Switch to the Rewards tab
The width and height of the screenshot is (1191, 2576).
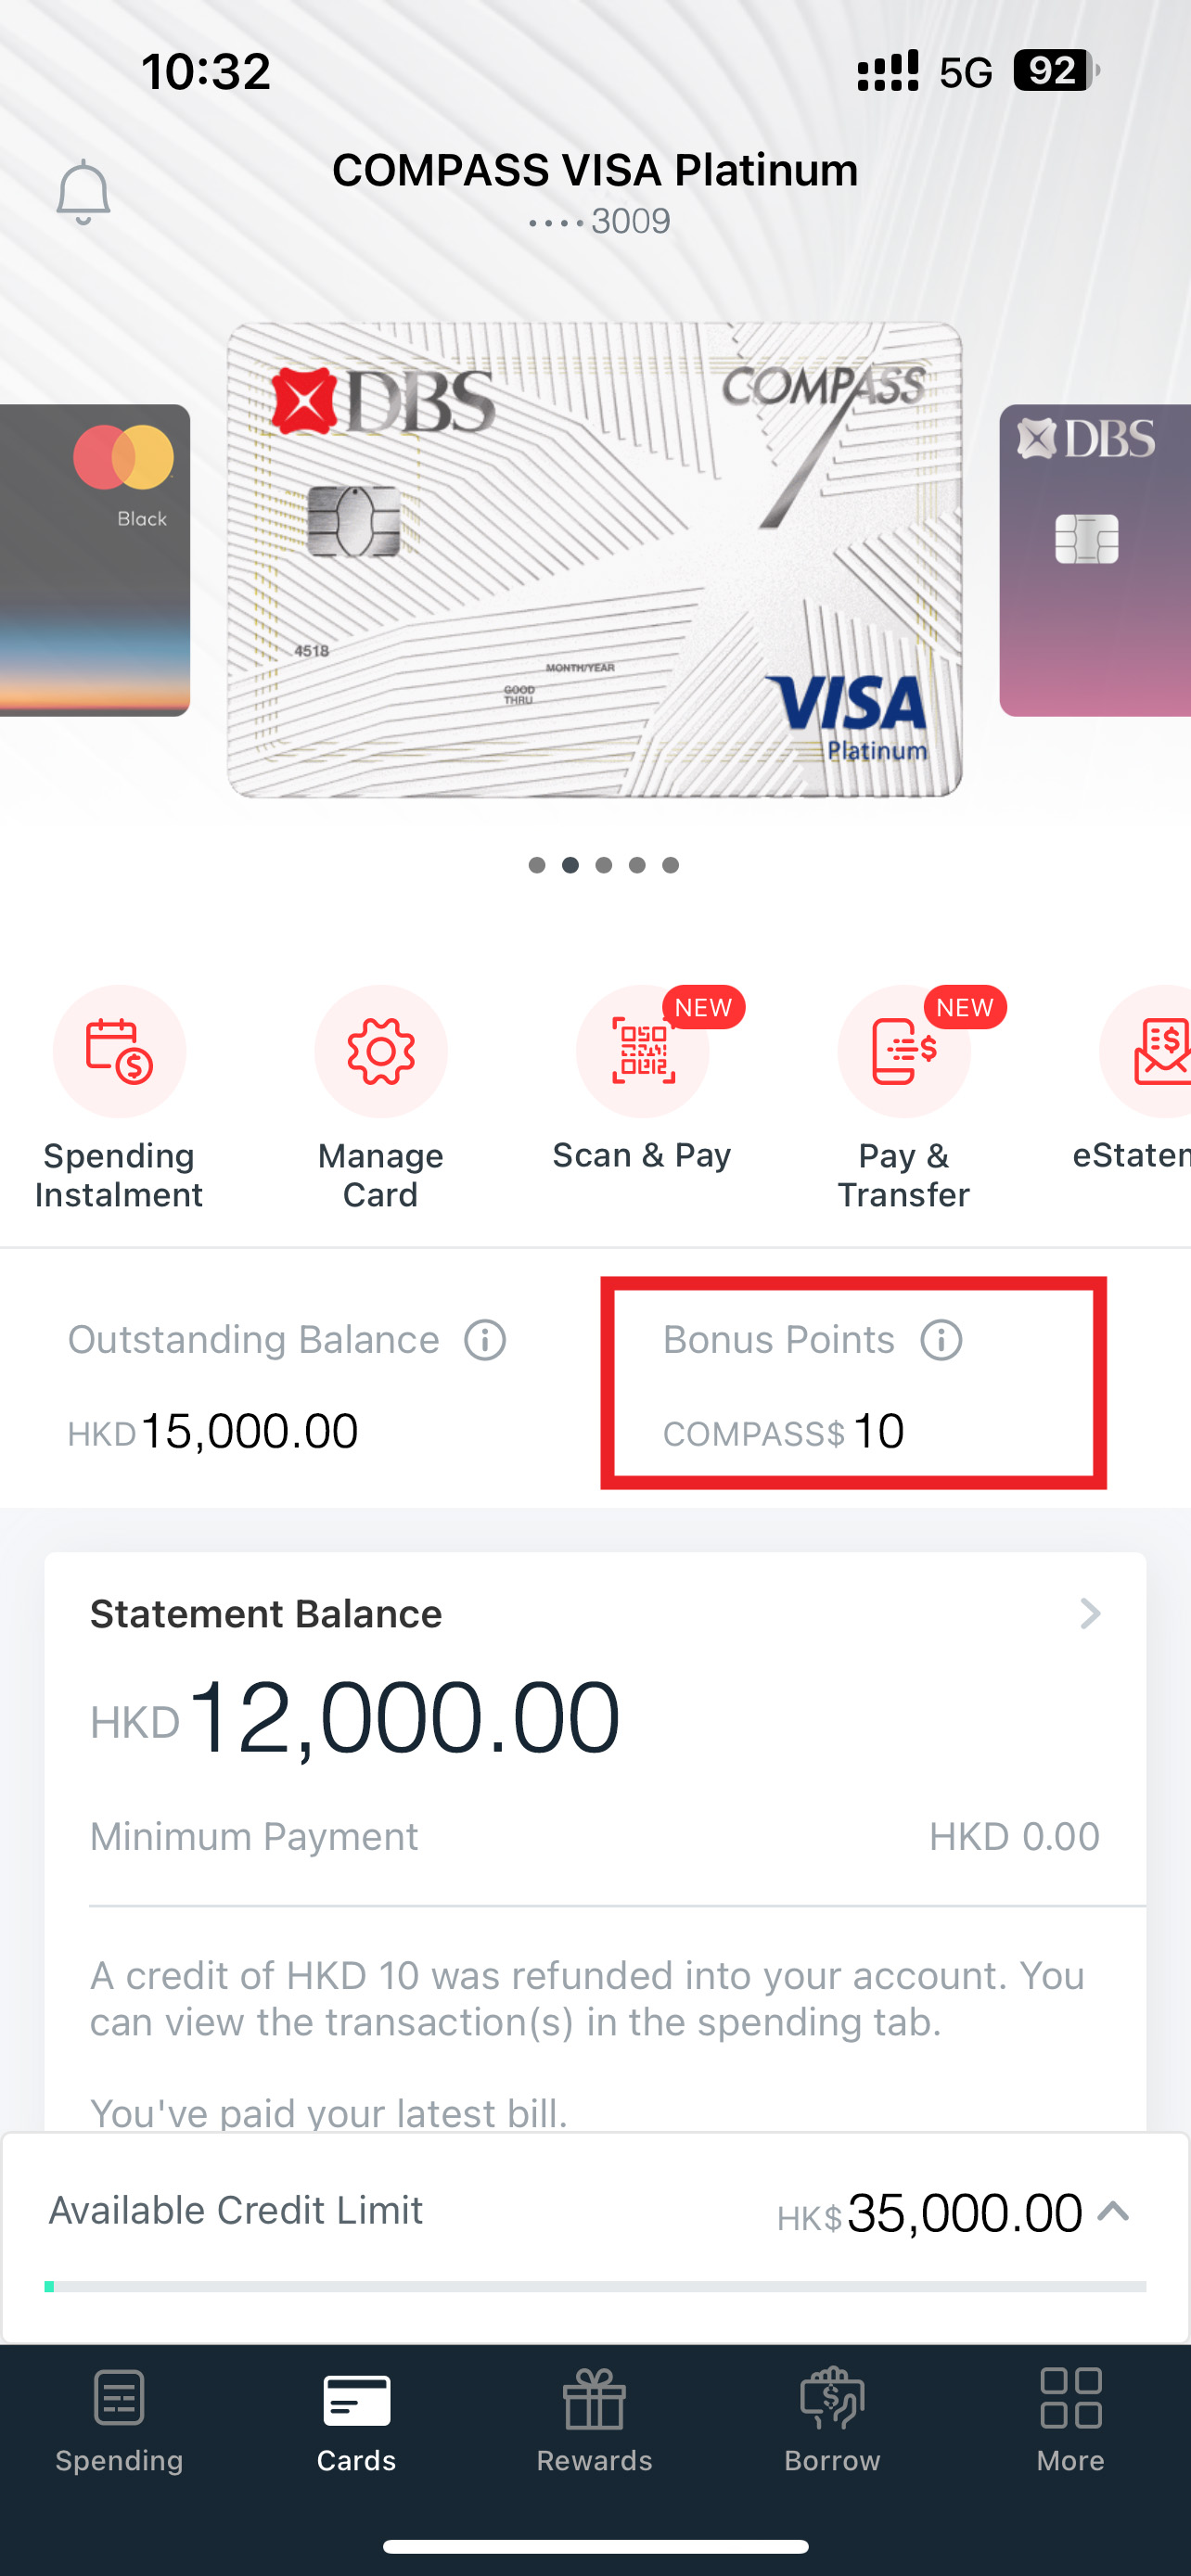tap(595, 2420)
